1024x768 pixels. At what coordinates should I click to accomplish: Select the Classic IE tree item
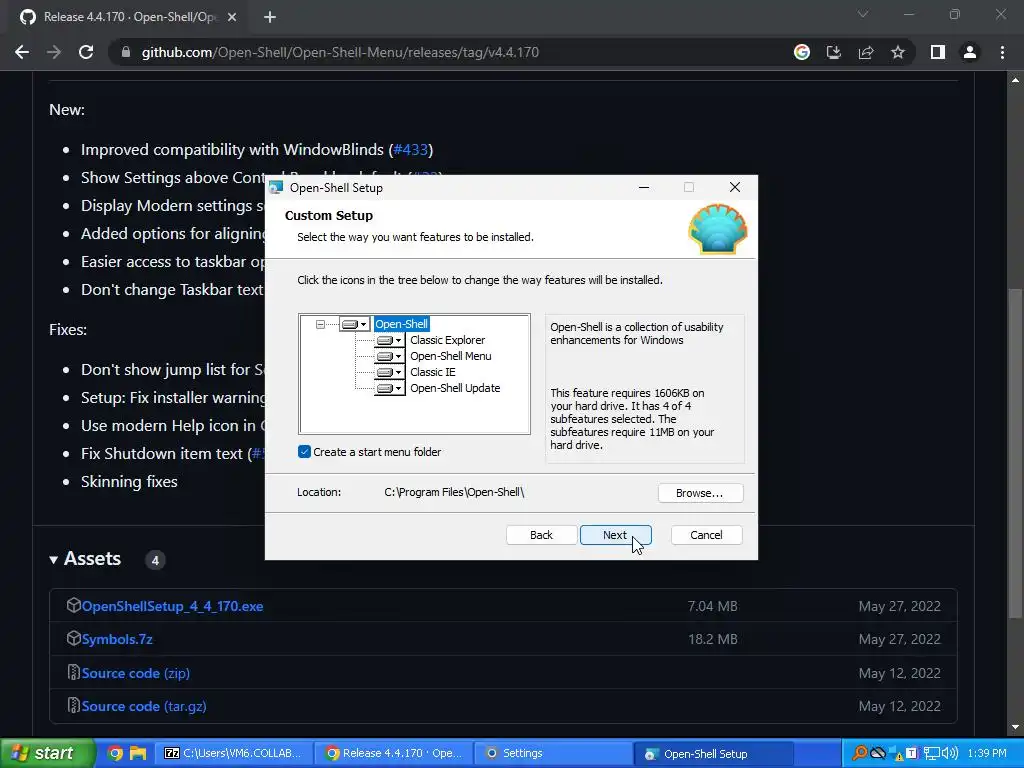click(x=432, y=372)
